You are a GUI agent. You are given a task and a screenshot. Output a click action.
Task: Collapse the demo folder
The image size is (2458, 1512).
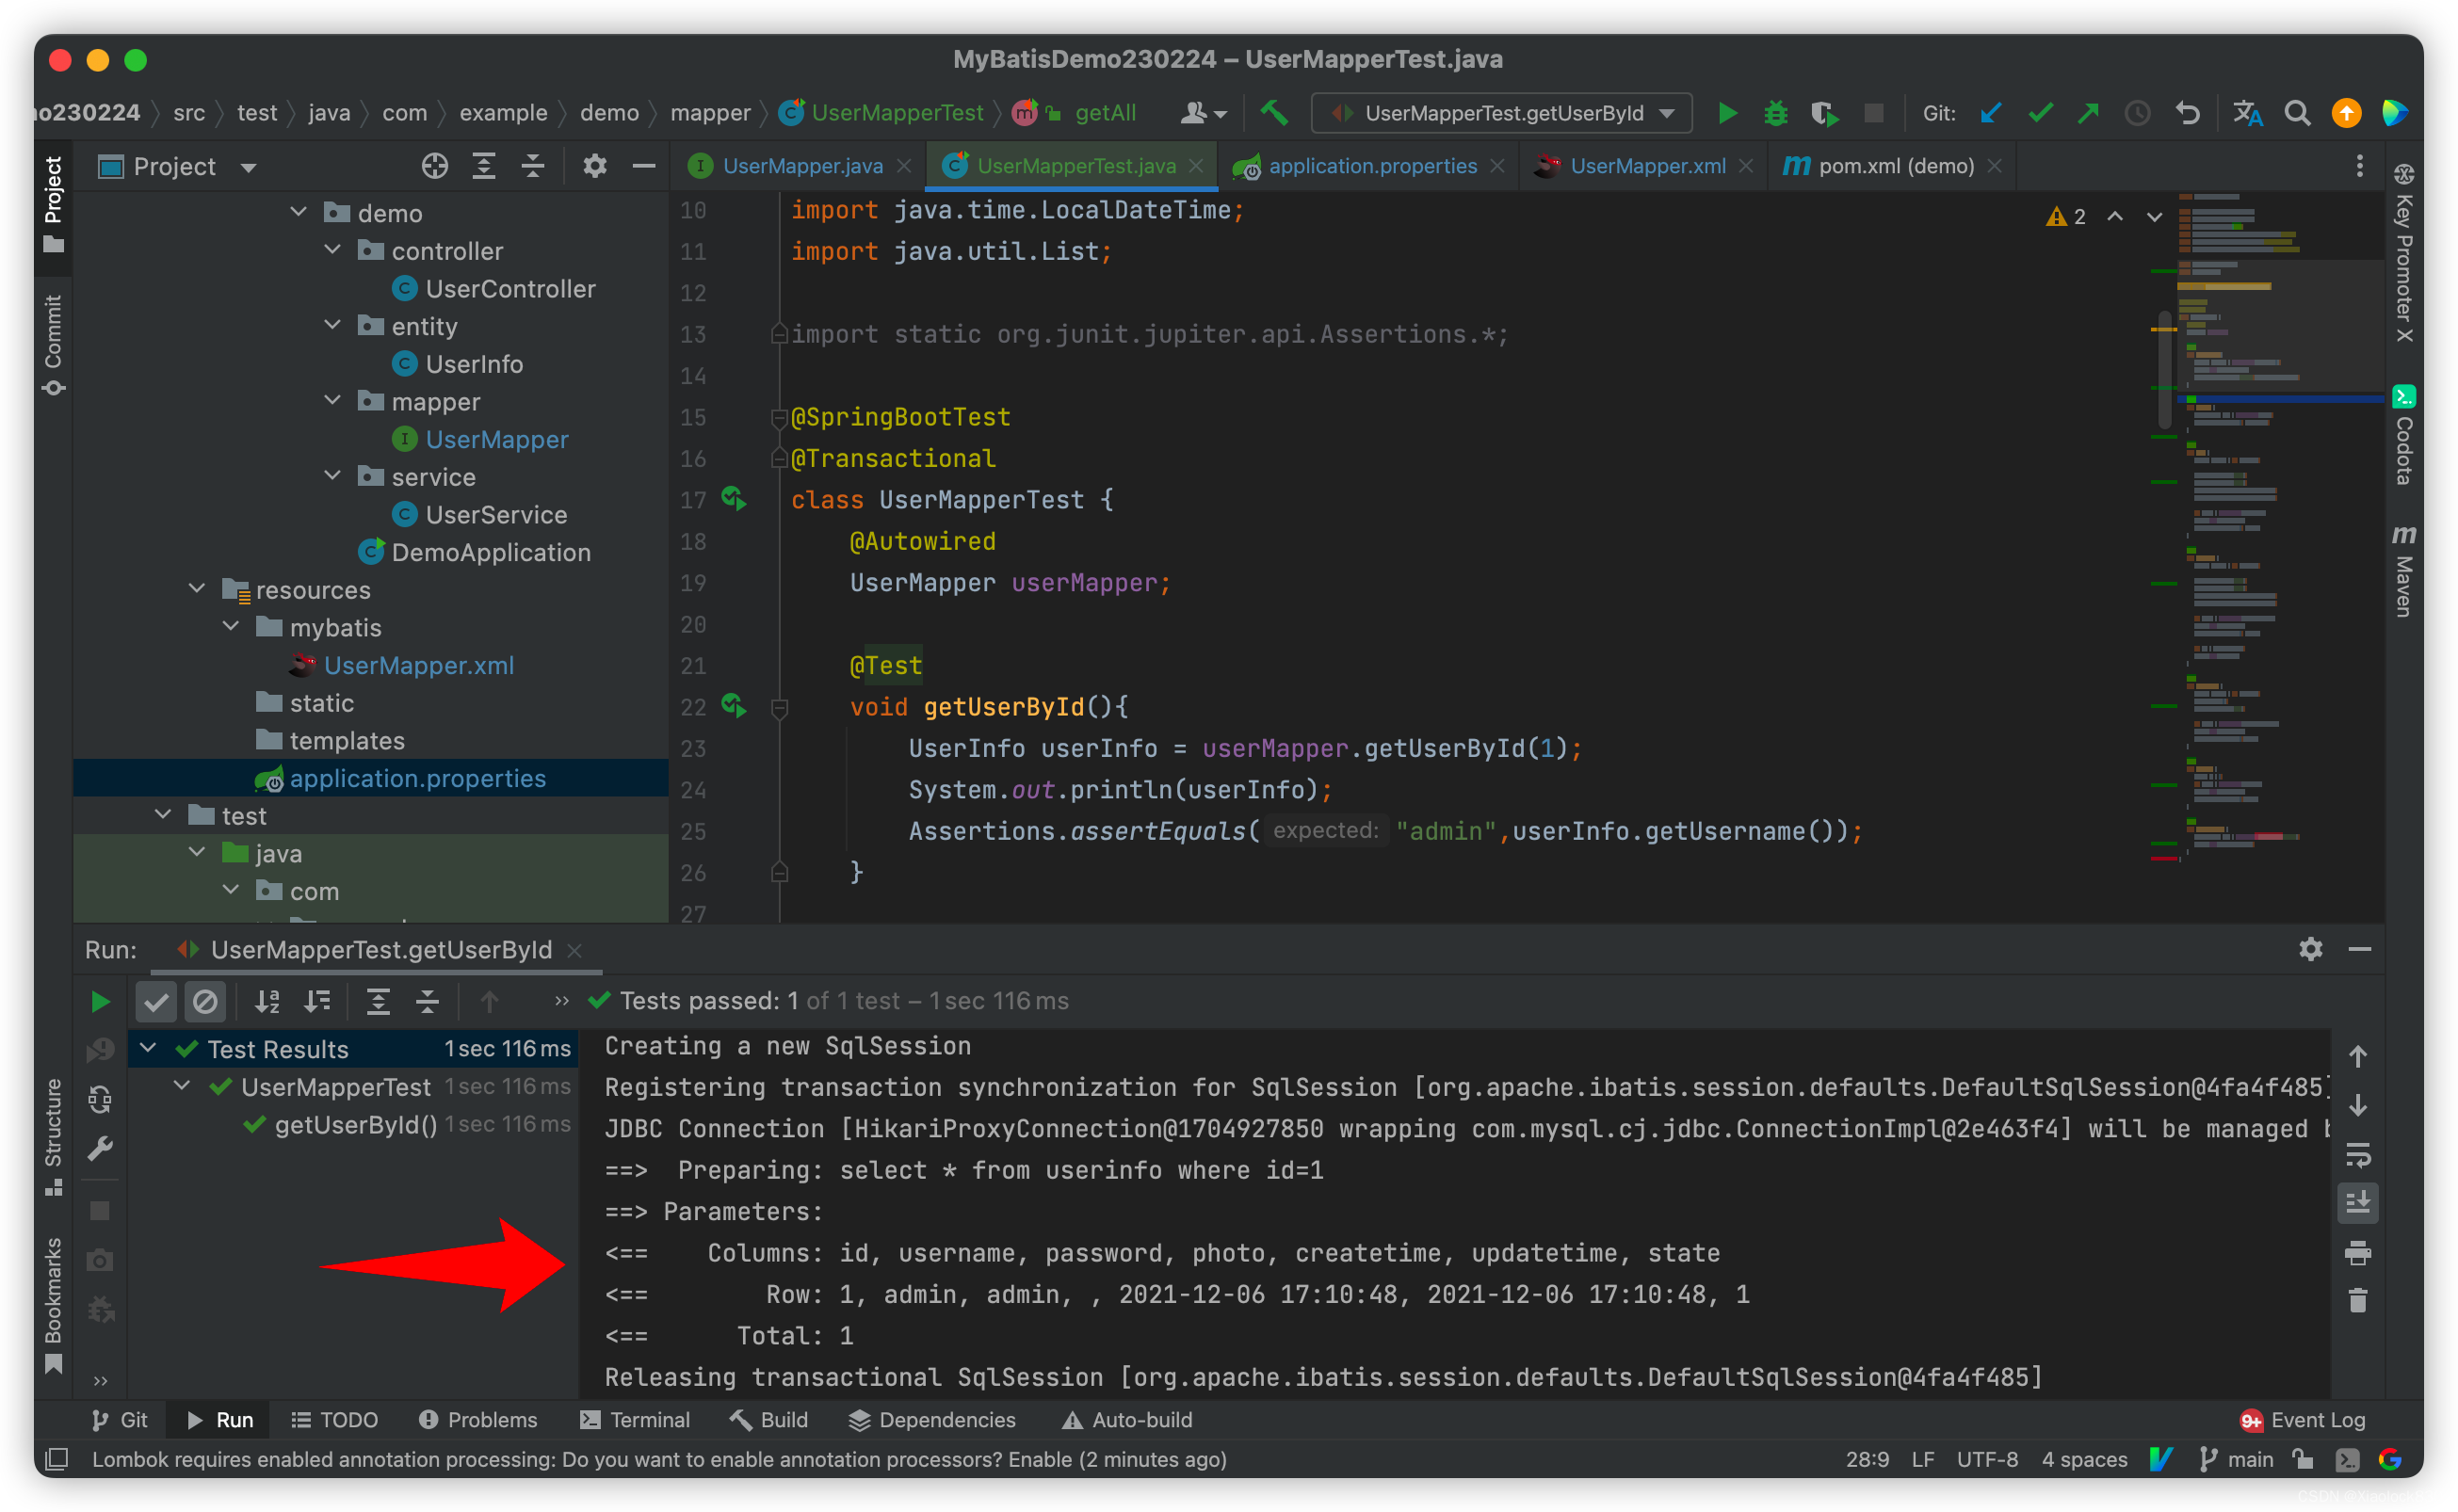point(298,212)
